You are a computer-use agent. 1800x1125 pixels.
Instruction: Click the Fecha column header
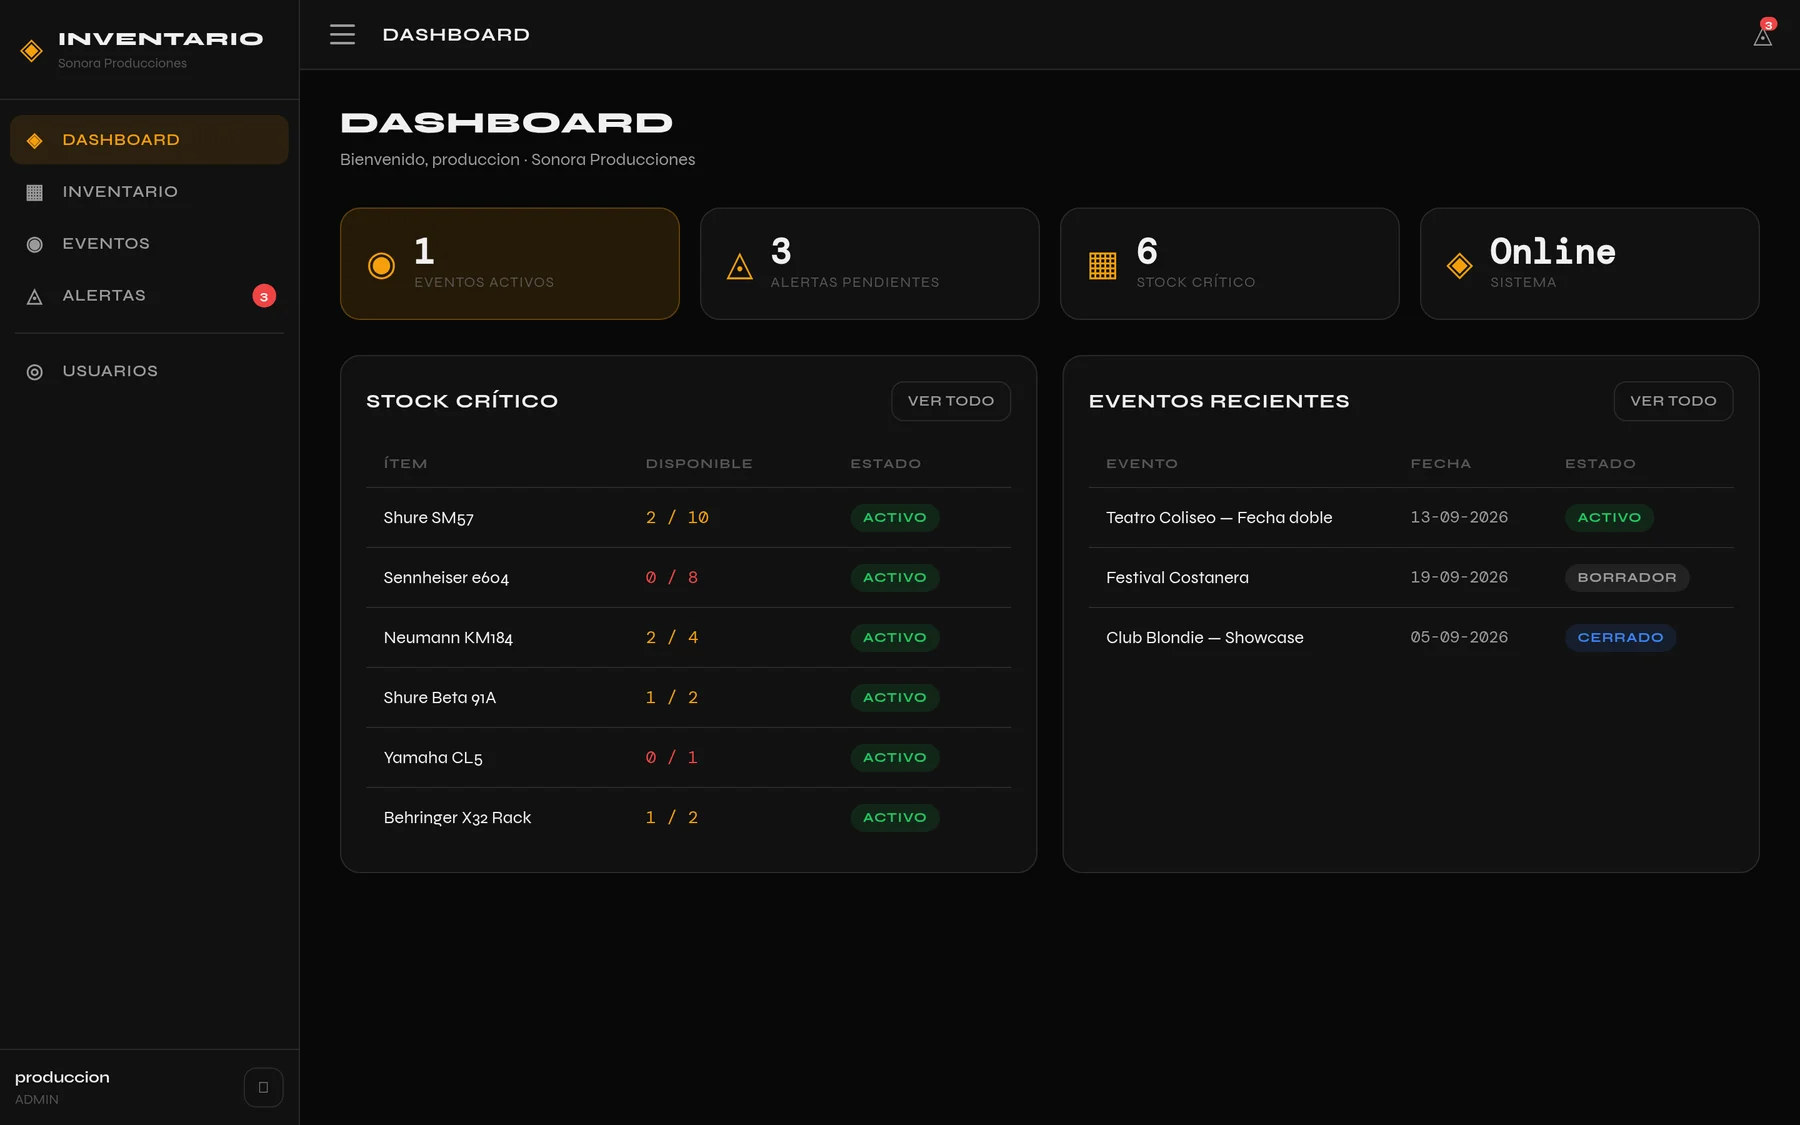(x=1440, y=464)
